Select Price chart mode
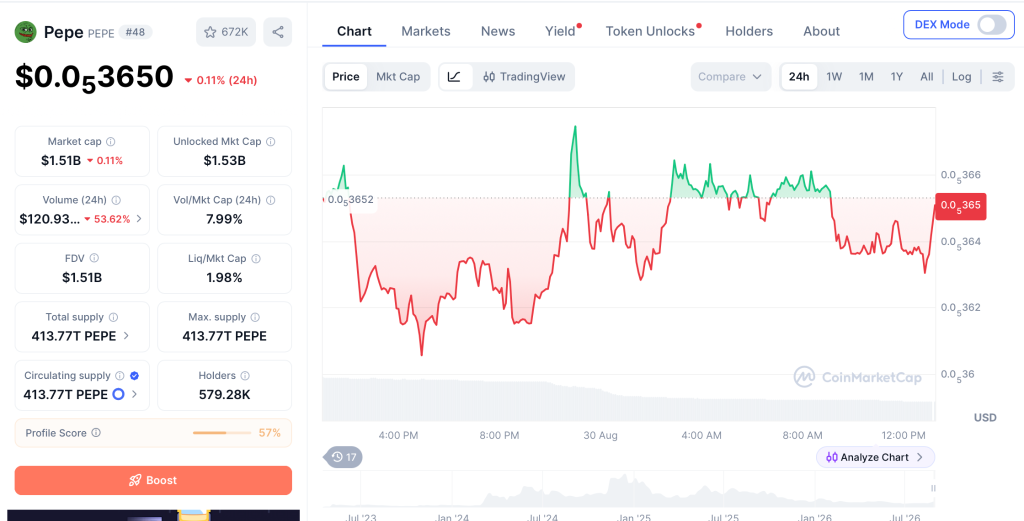 (x=345, y=76)
